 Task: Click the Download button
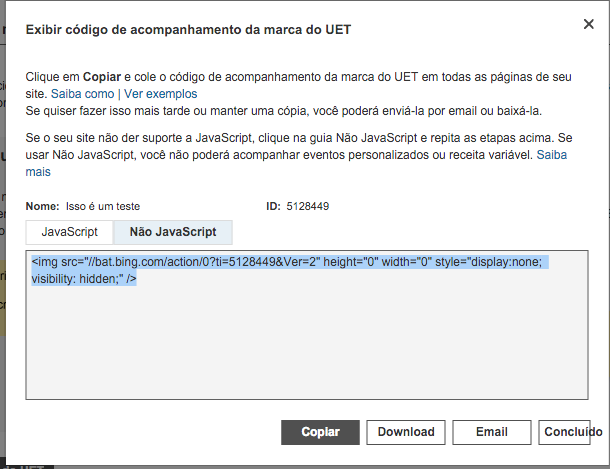(x=406, y=432)
